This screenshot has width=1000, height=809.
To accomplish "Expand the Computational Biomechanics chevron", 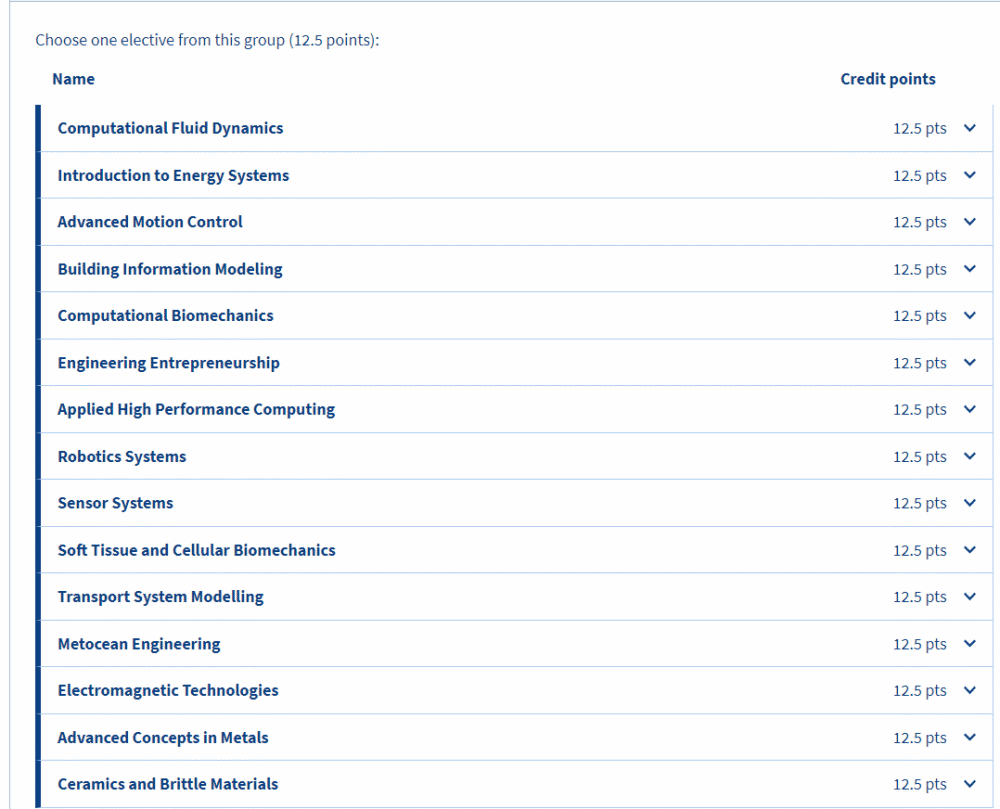I will coord(969,316).
